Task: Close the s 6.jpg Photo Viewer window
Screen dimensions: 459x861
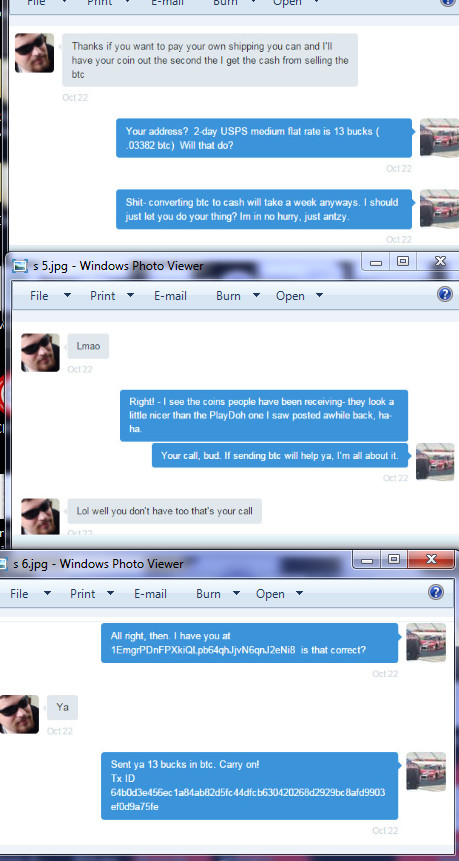Action: tap(432, 559)
